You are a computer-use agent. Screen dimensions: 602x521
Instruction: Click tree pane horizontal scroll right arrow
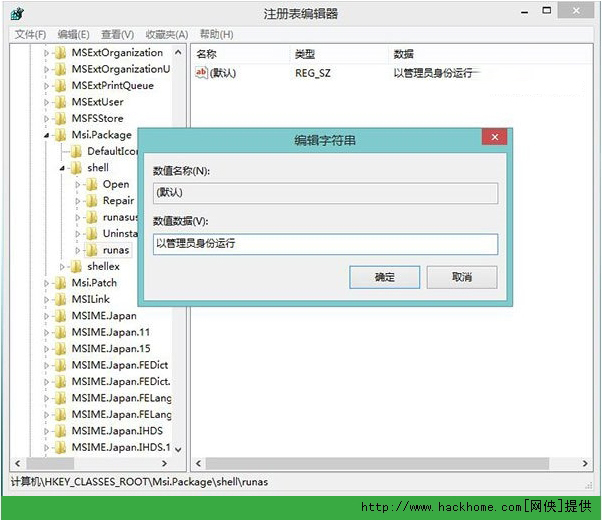click(164, 463)
